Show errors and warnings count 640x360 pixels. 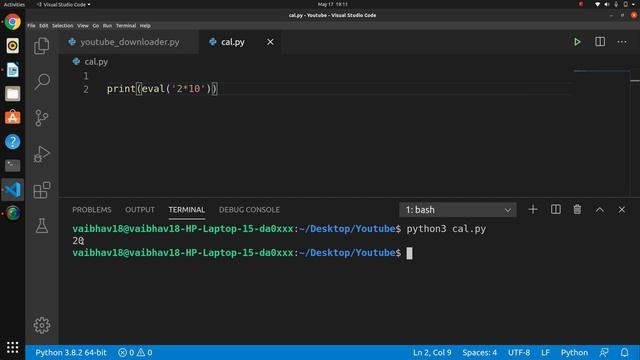[135, 352]
